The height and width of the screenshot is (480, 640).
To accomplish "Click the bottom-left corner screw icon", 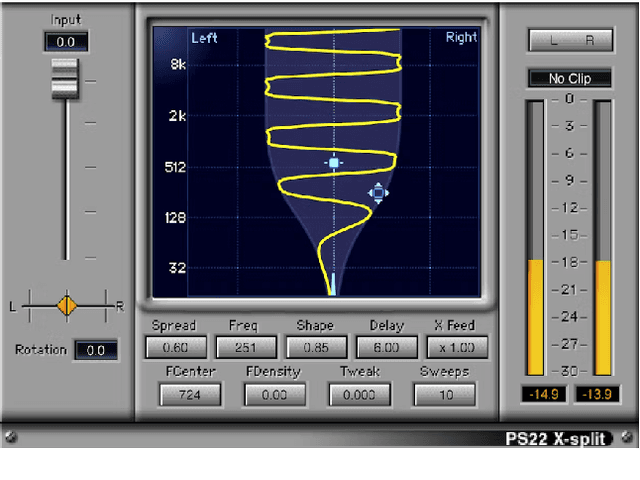I will (x=10, y=437).
